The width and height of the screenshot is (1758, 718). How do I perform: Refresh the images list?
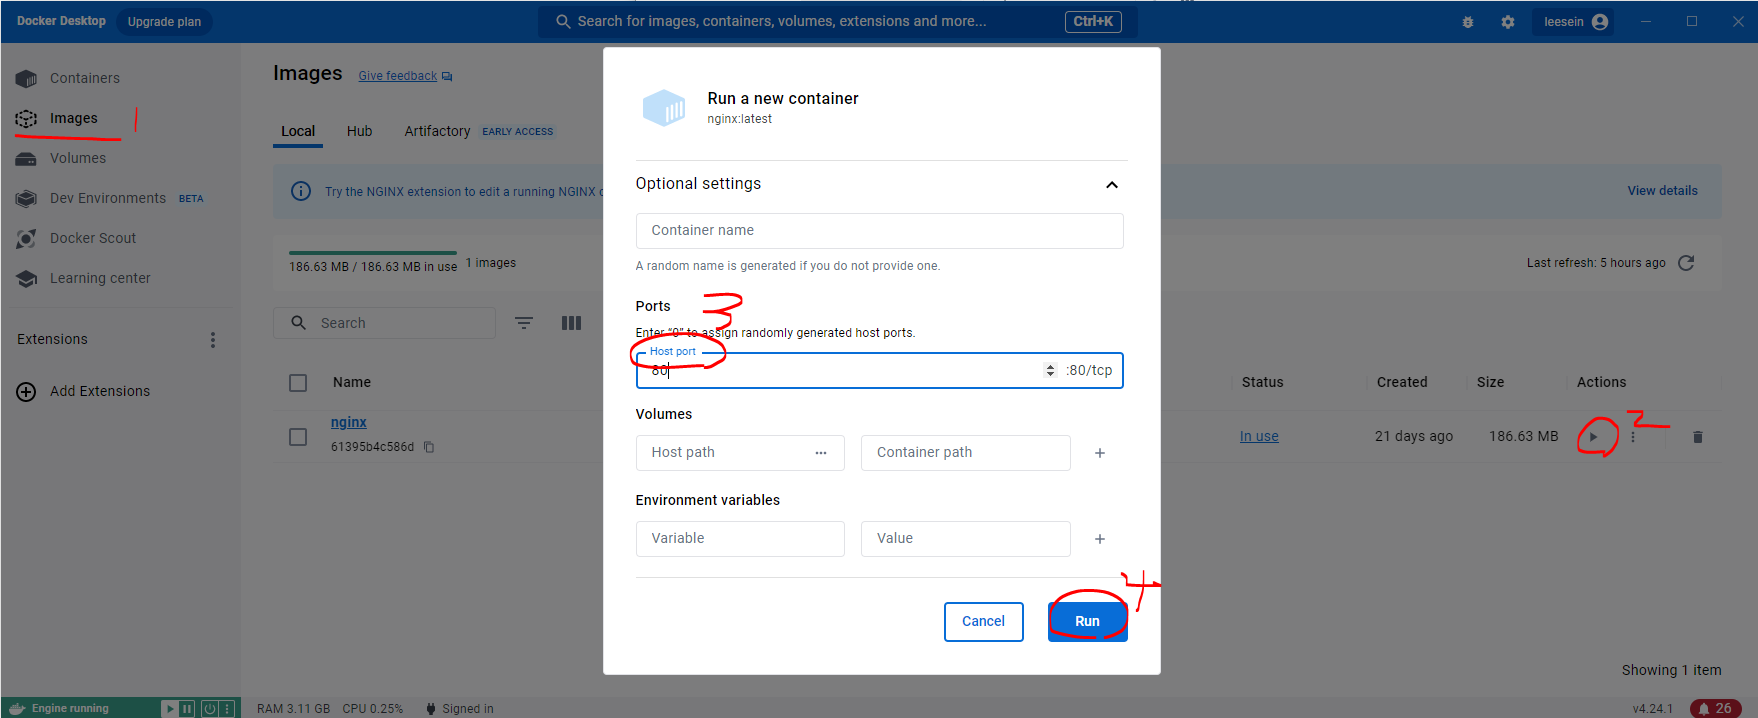tap(1686, 263)
